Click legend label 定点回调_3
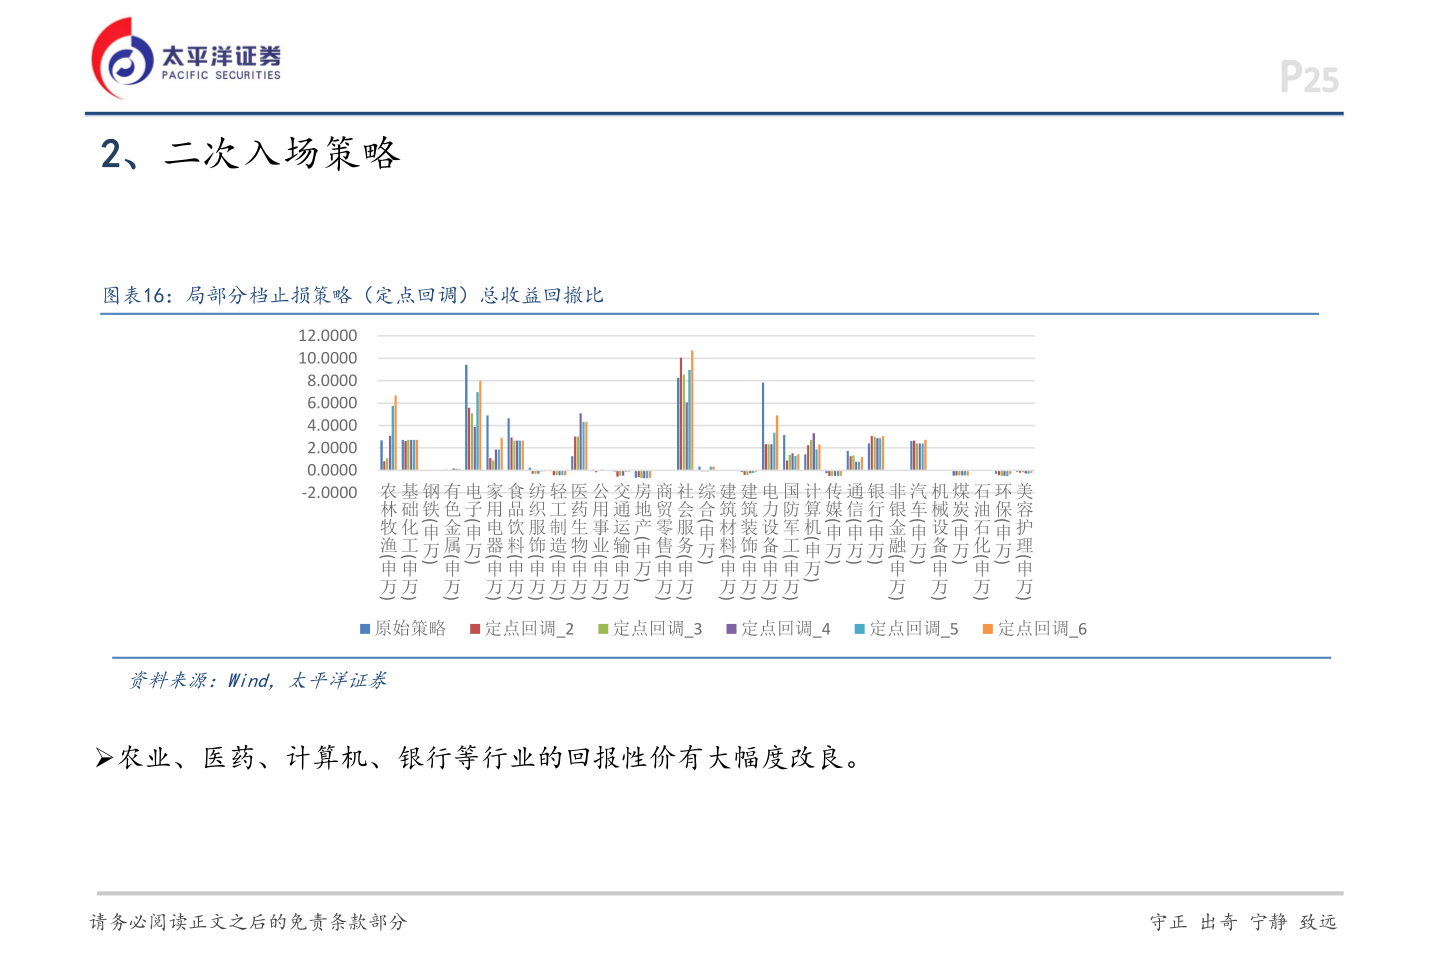The width and height of the screenshot is (1440, 965). pos(657,629)
